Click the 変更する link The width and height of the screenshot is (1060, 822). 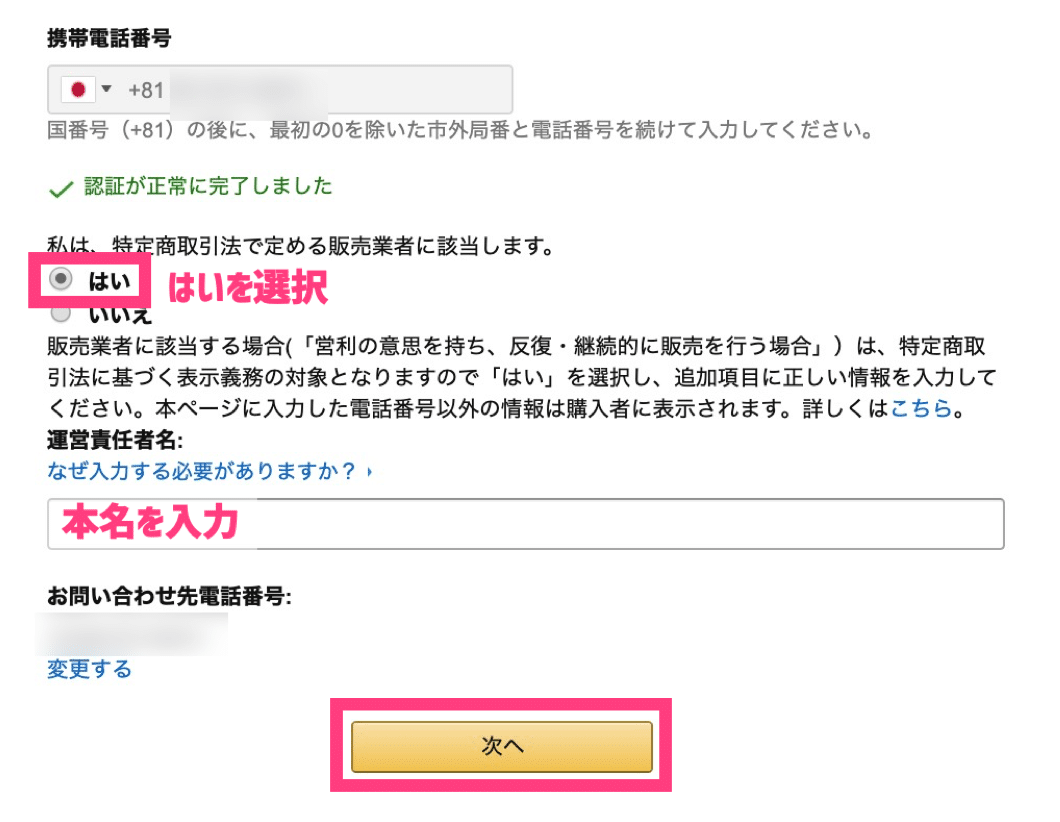(x=89, y=669)
